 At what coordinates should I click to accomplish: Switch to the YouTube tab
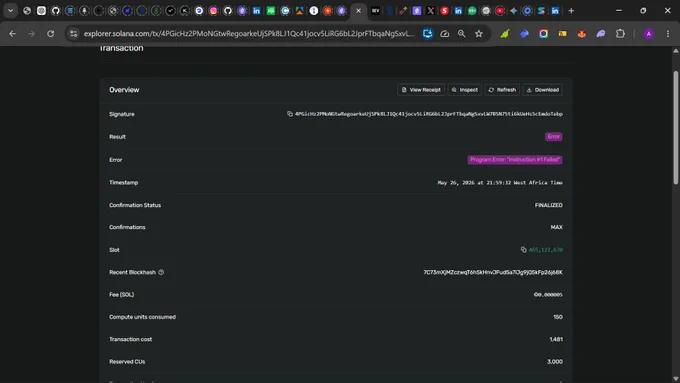pos(500,11)
